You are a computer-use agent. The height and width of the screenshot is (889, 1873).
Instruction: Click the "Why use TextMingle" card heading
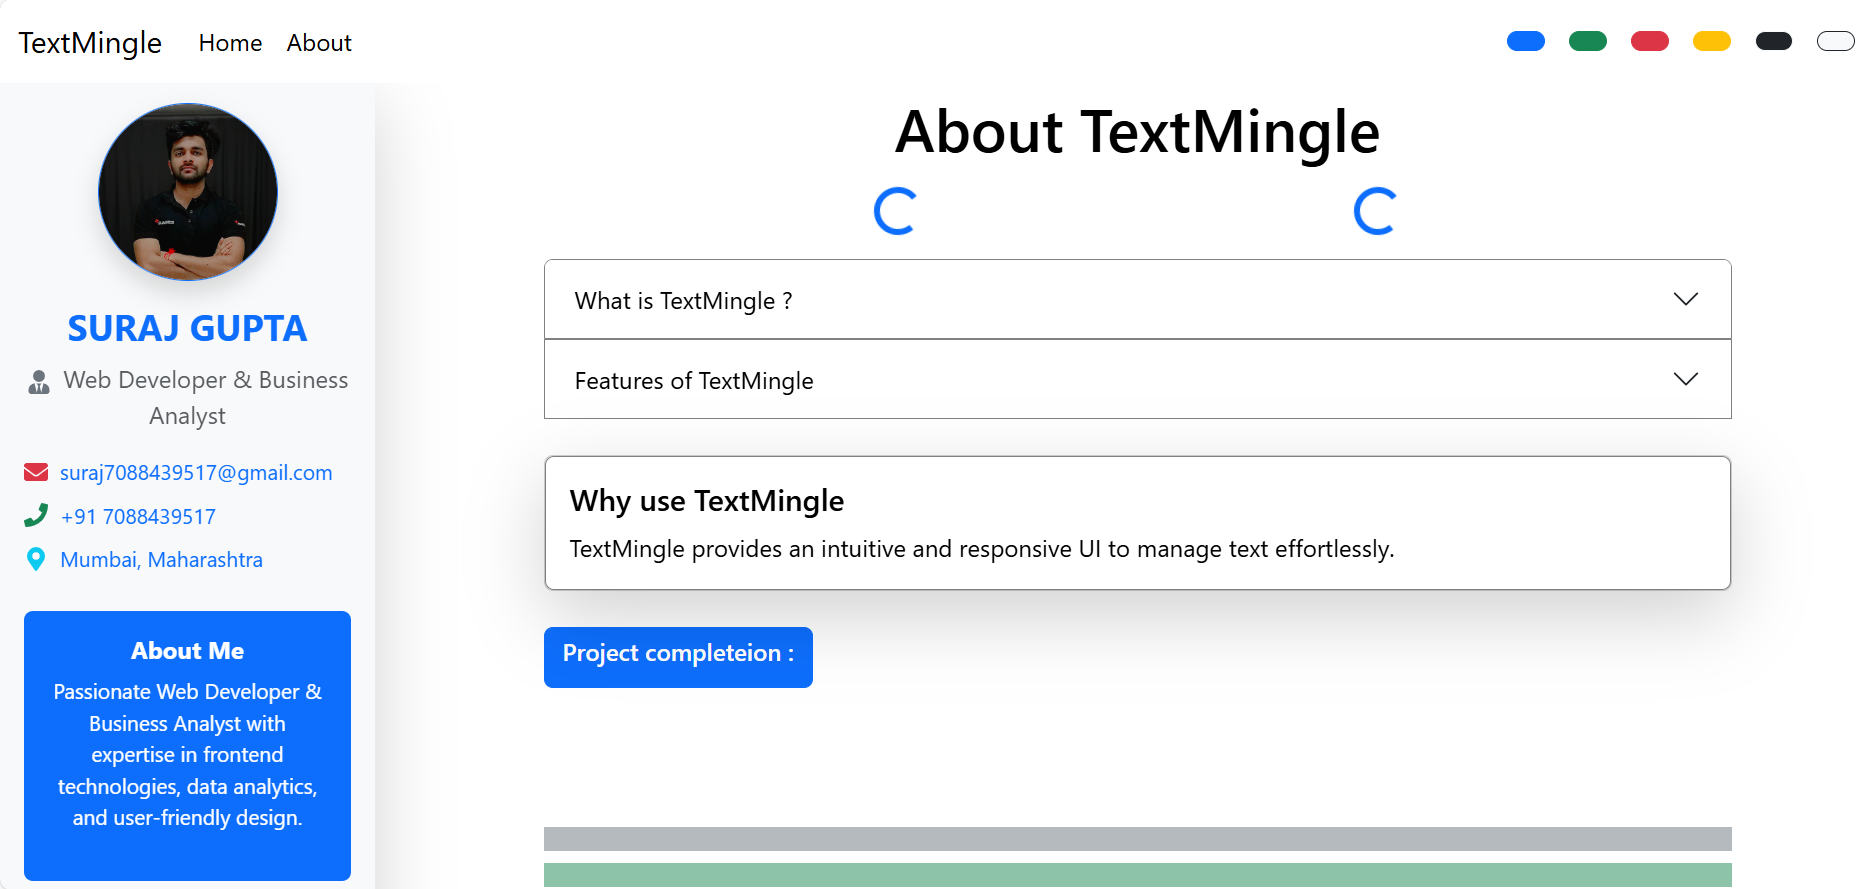[x=707, y=501]
